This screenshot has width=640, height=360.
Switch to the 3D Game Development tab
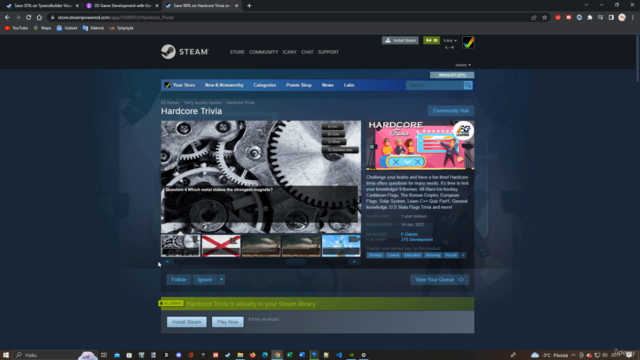121,6
